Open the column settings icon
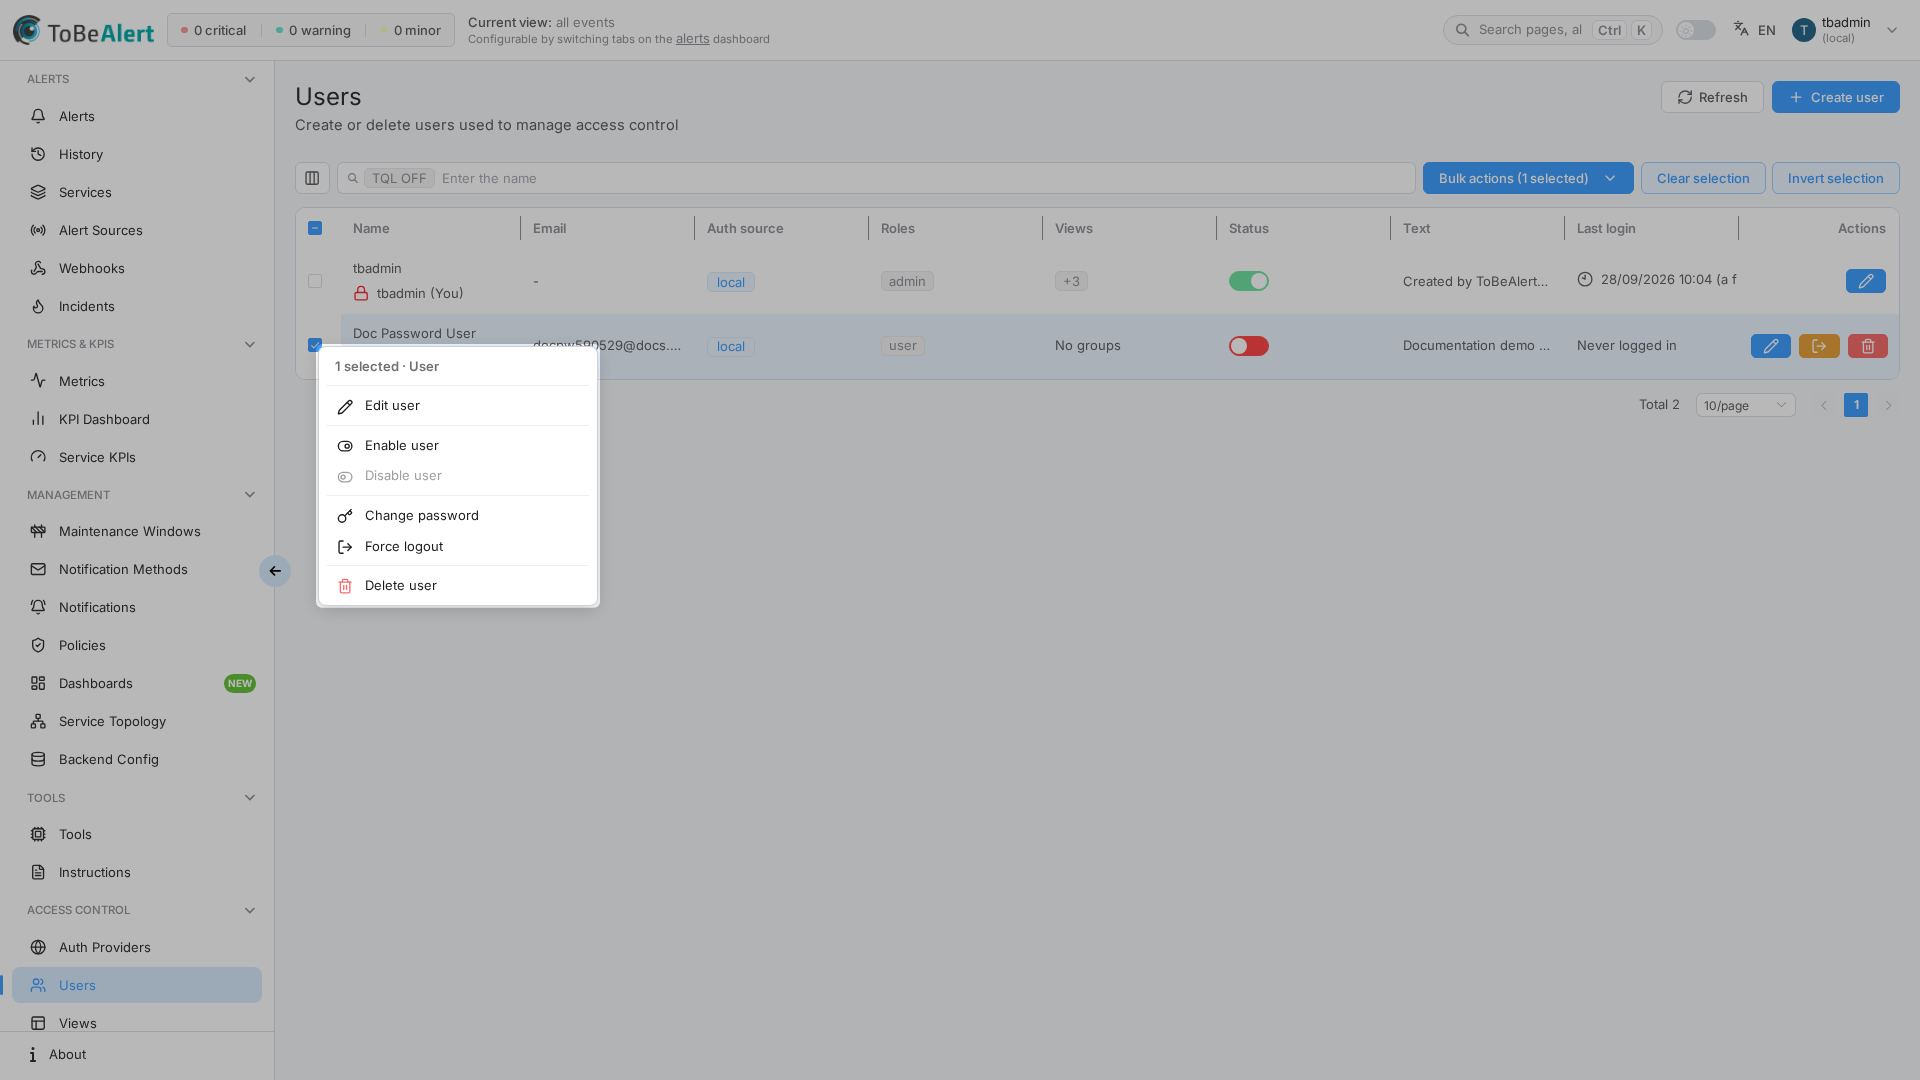 click(x=312, y=178)
